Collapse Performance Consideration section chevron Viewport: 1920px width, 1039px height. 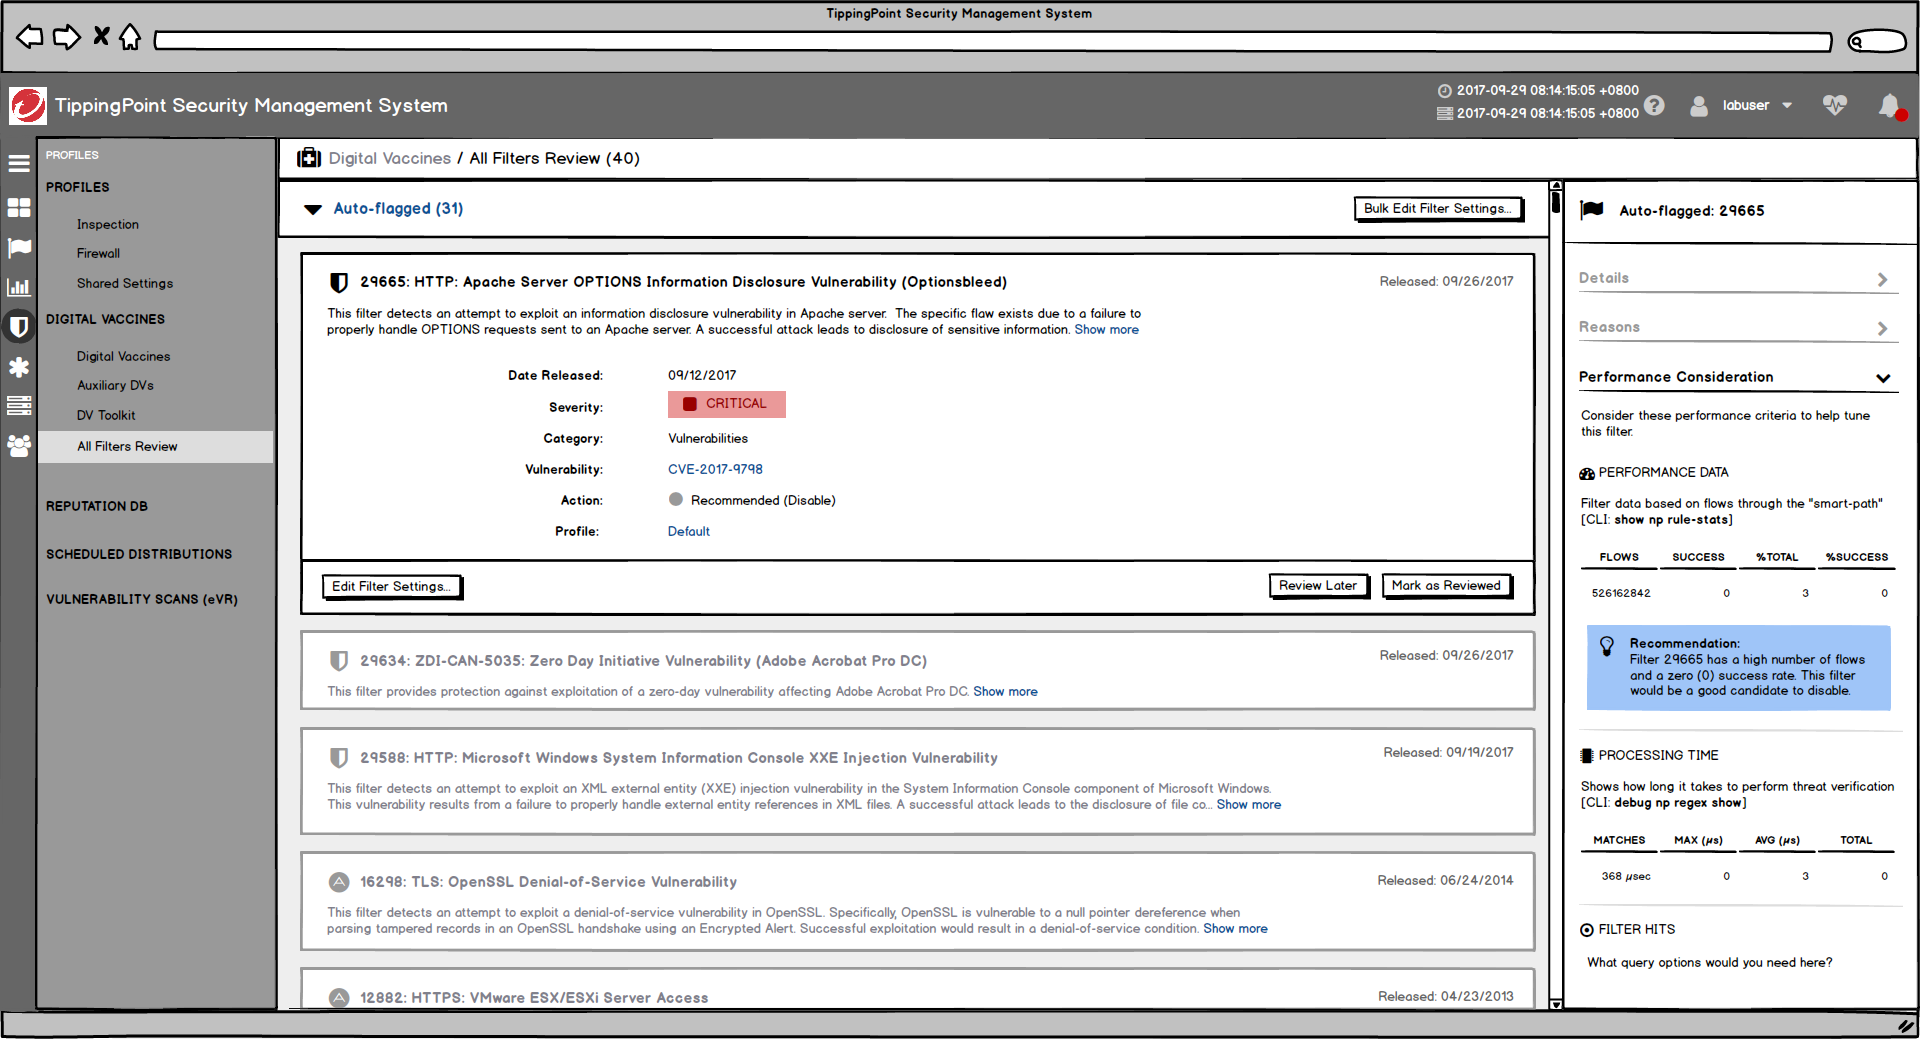[1883, 378]
